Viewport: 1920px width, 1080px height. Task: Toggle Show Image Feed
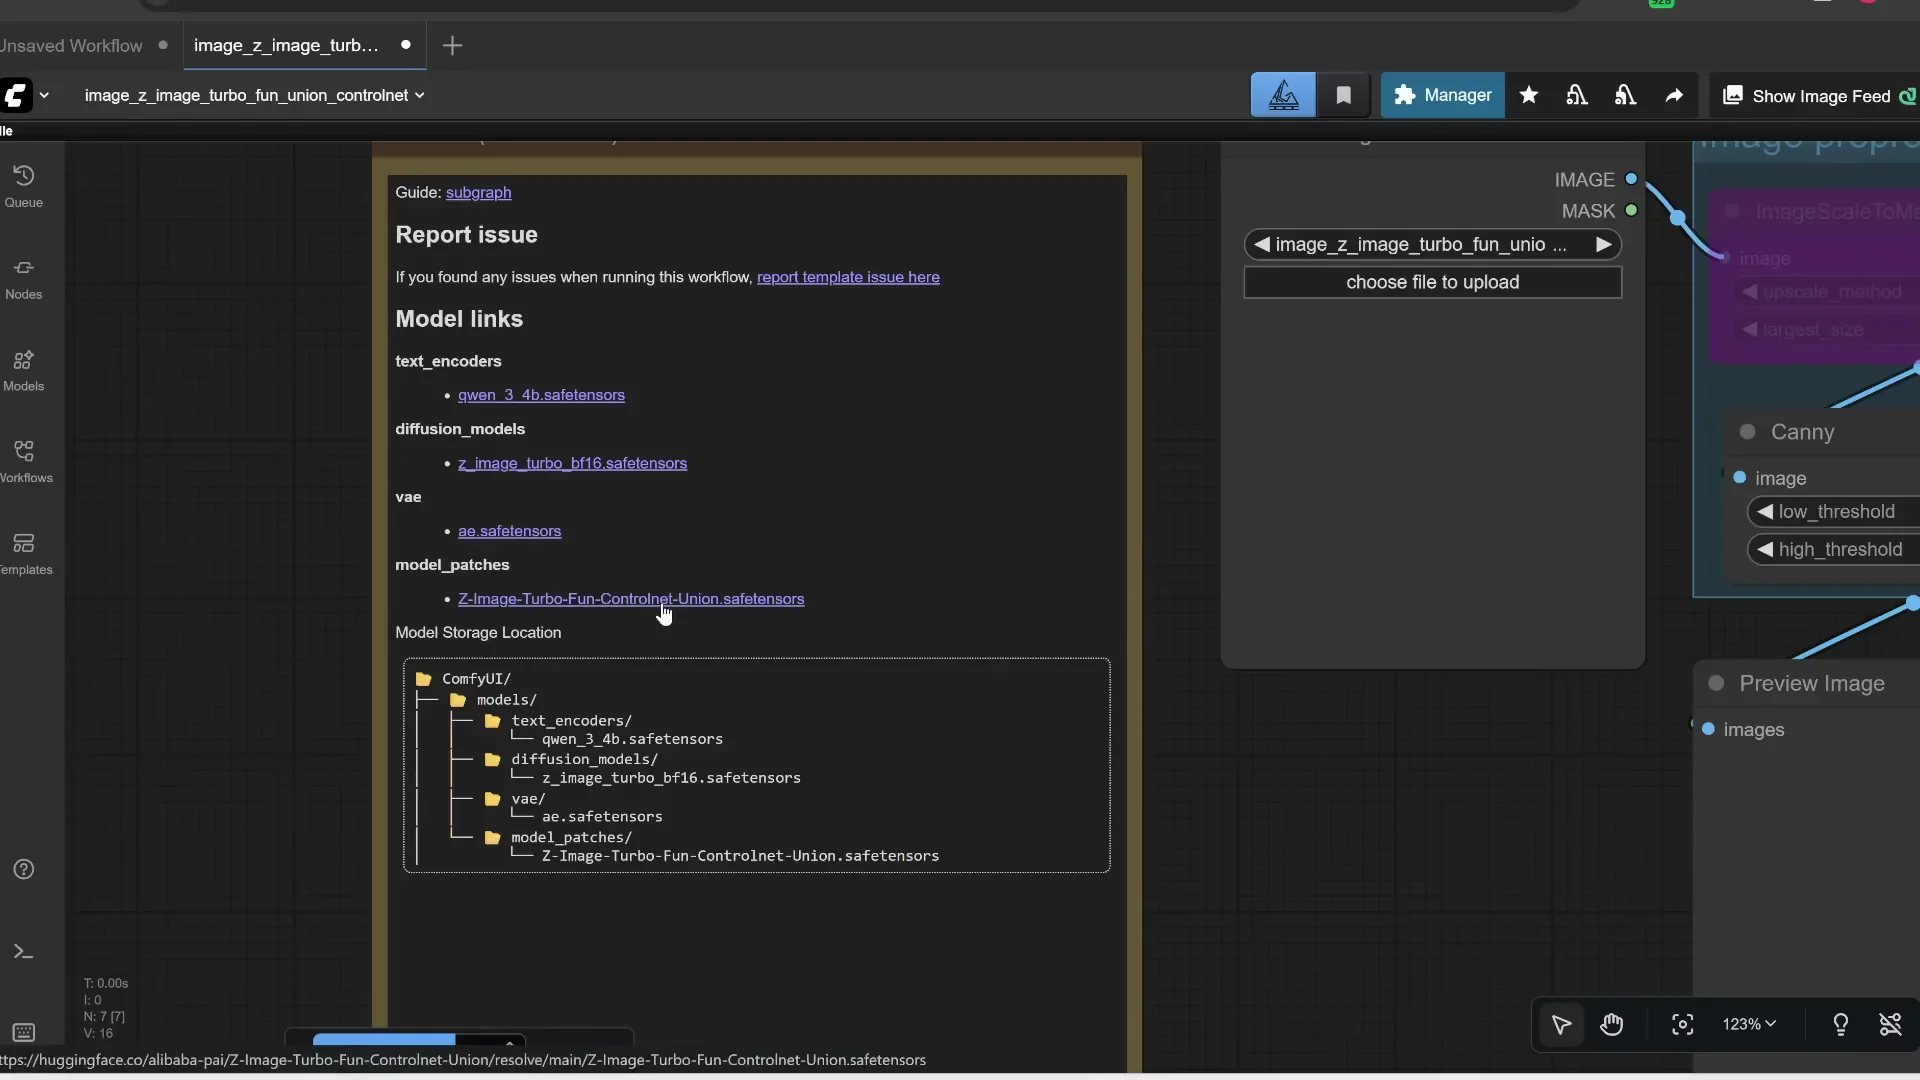tap(1815, 95)
